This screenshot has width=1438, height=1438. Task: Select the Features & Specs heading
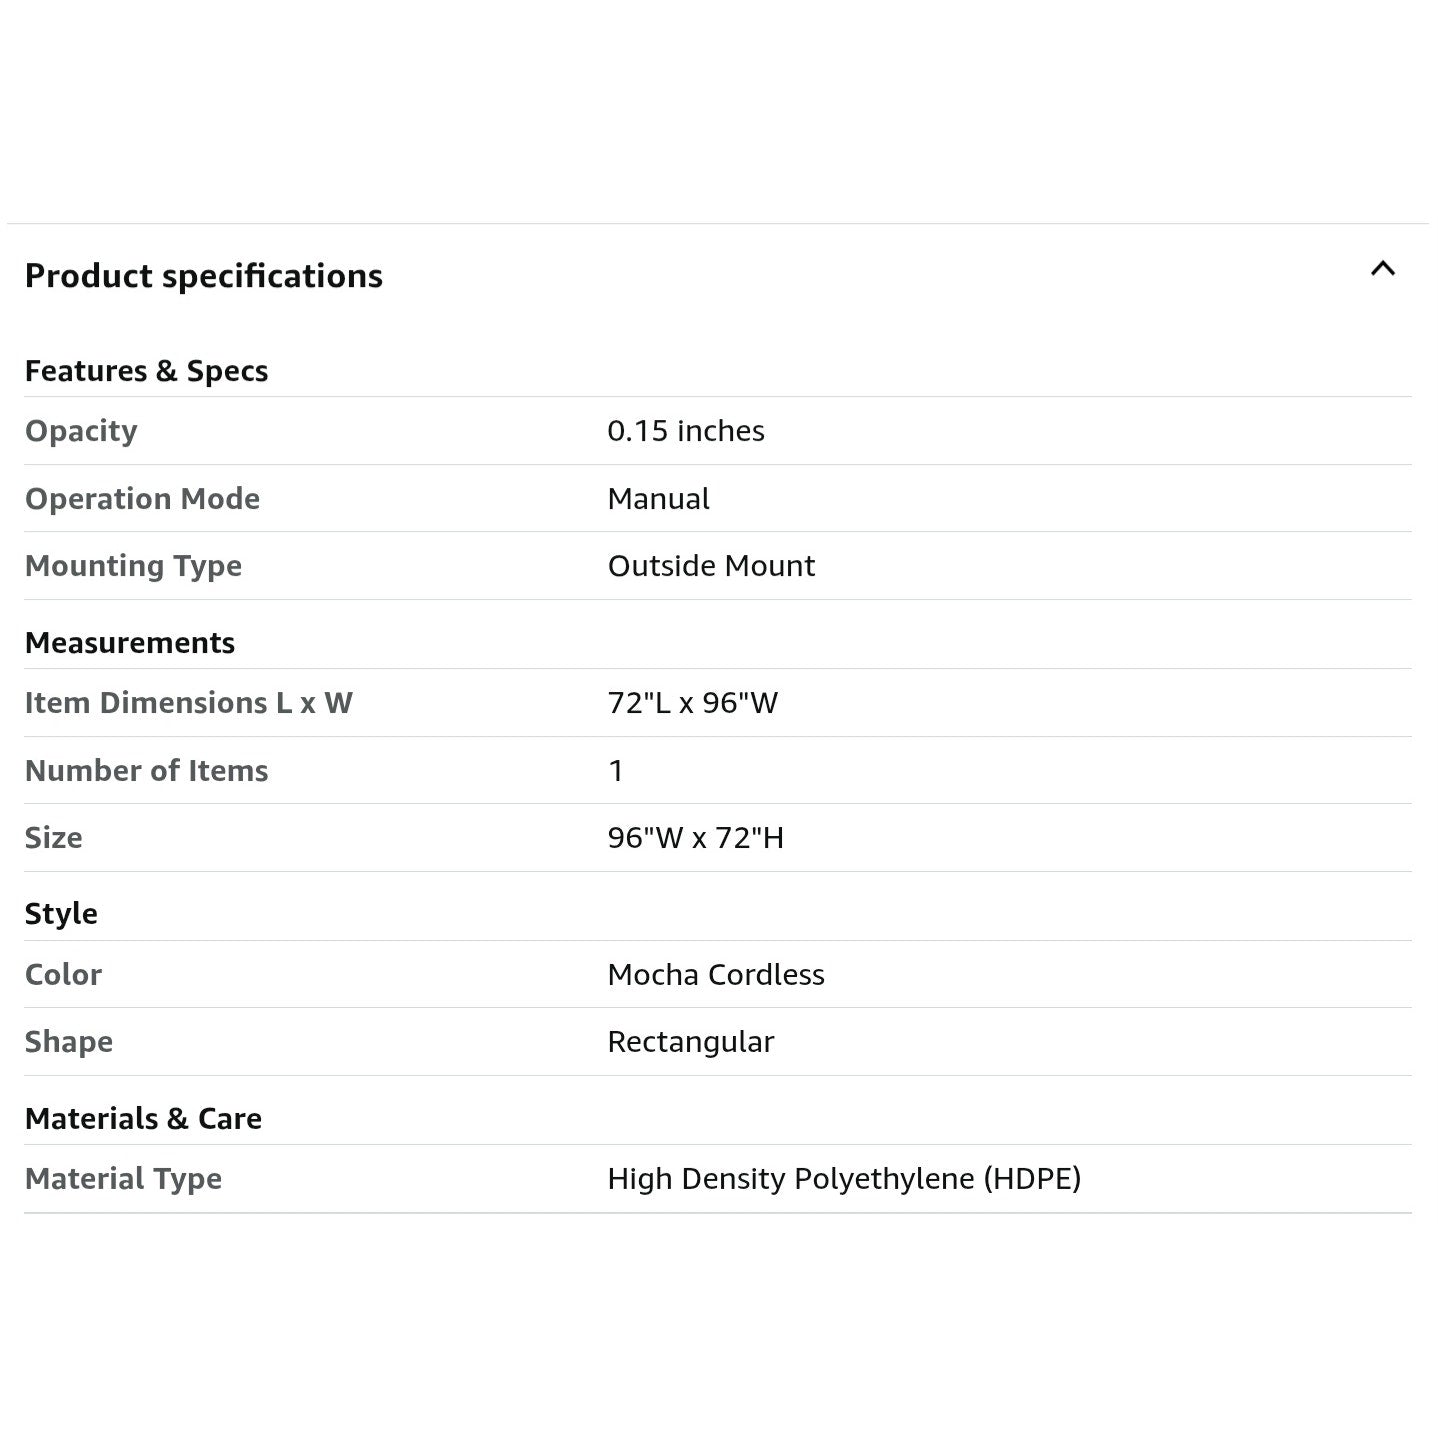(x=147, y=371)
